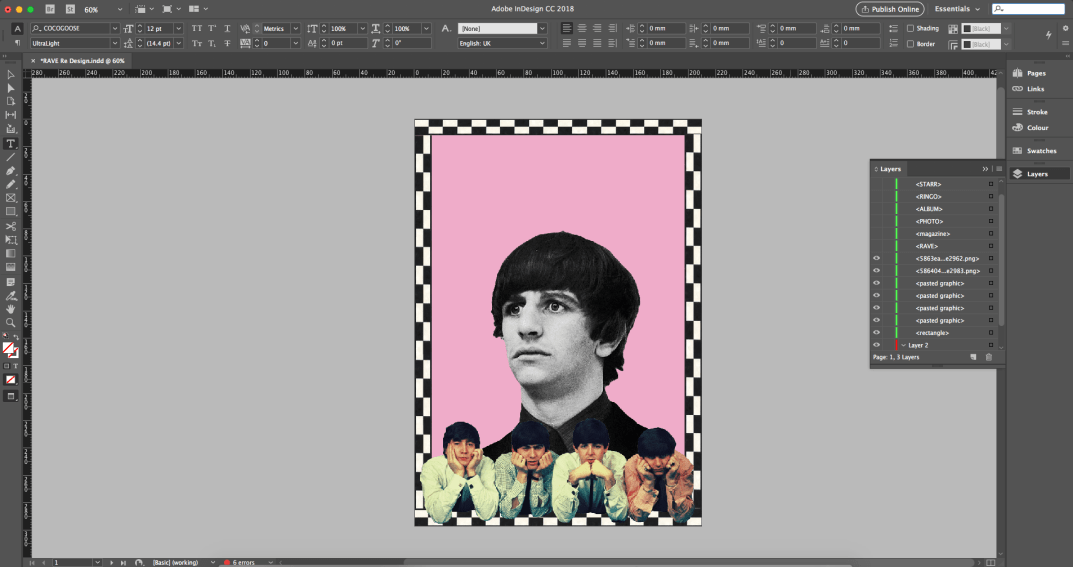Enable the Border checkbox
This screenshot has width=1073, height=567.
pyautogui.click(x=910, y=44)
